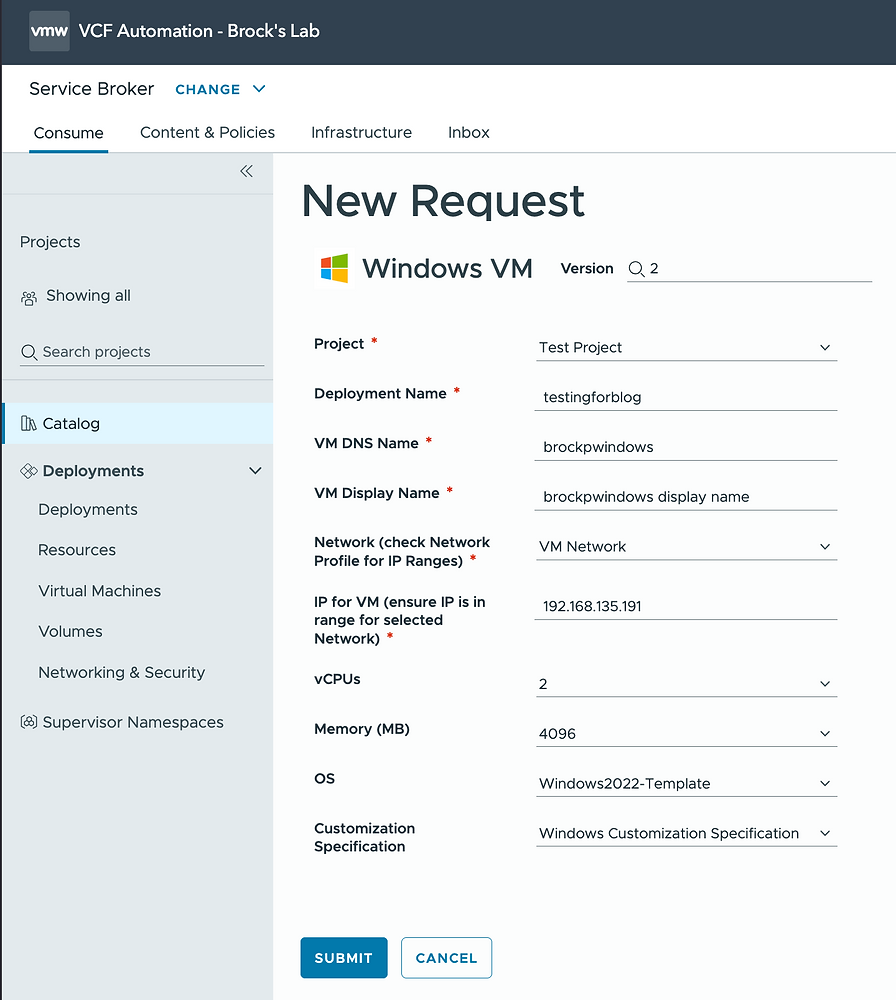The width and height of the screenshot is (896, 1000).
Task: Open the Project dropdown
Action: [686, 348]
